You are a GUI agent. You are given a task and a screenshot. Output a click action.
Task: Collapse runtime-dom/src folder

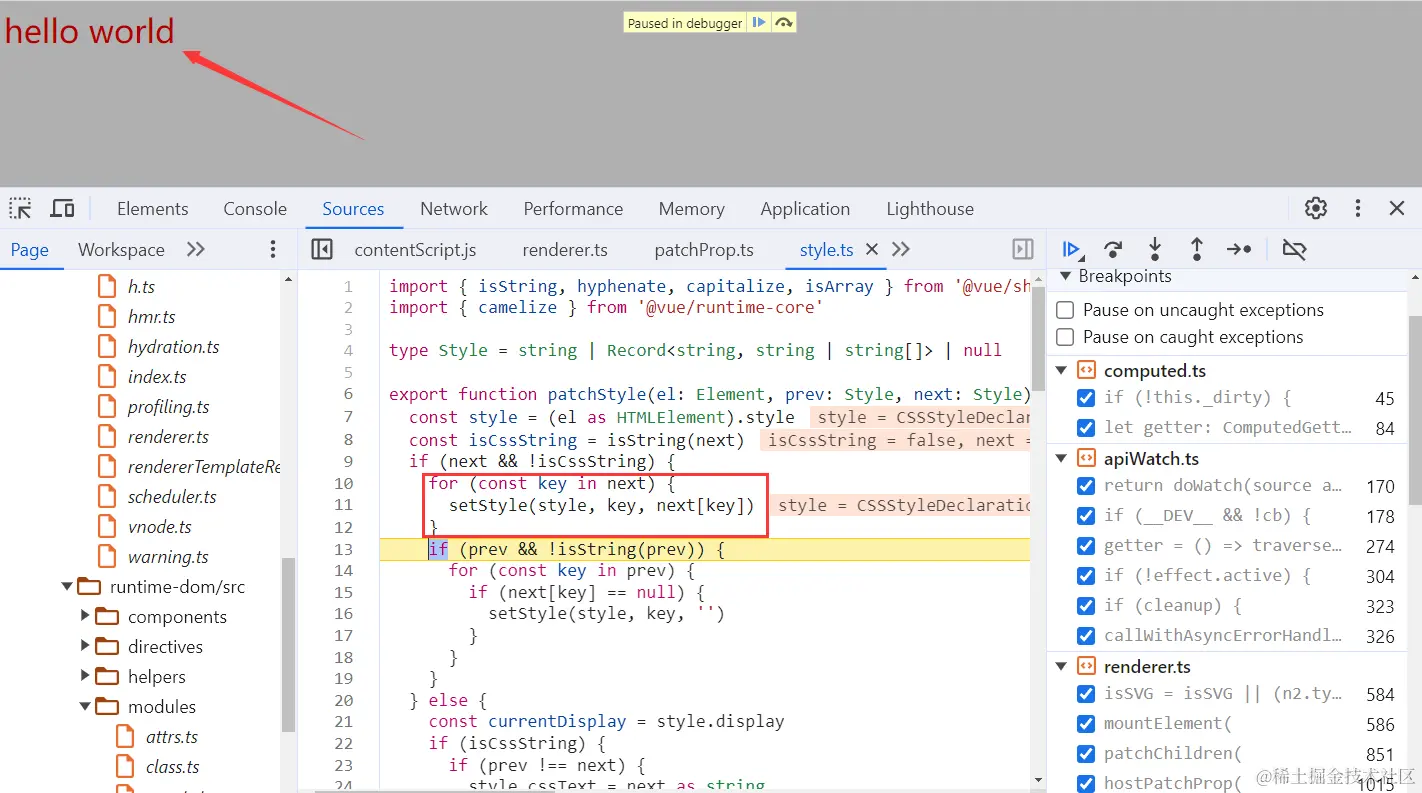click(67, 587)
